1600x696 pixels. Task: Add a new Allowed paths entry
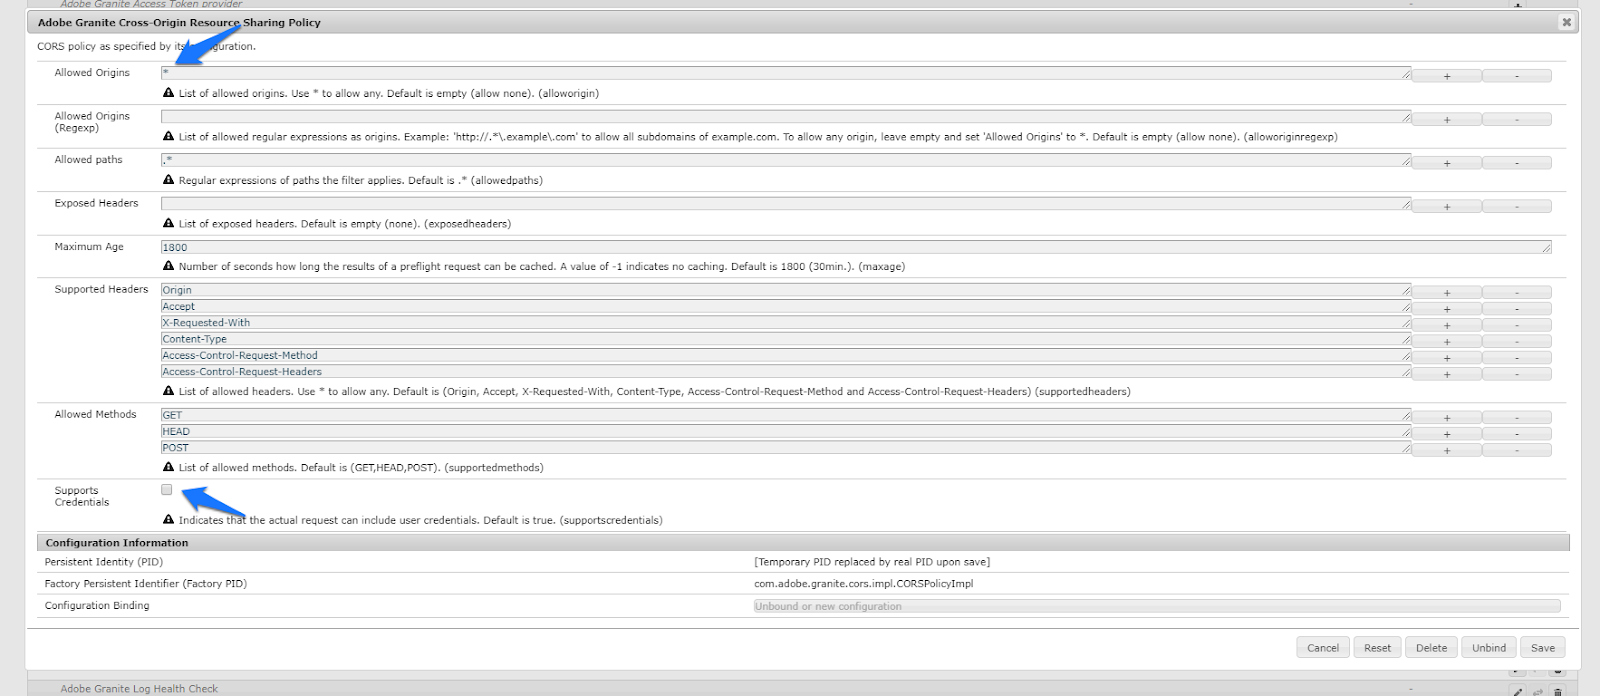pyautogui.click(x=1446, y=163)
